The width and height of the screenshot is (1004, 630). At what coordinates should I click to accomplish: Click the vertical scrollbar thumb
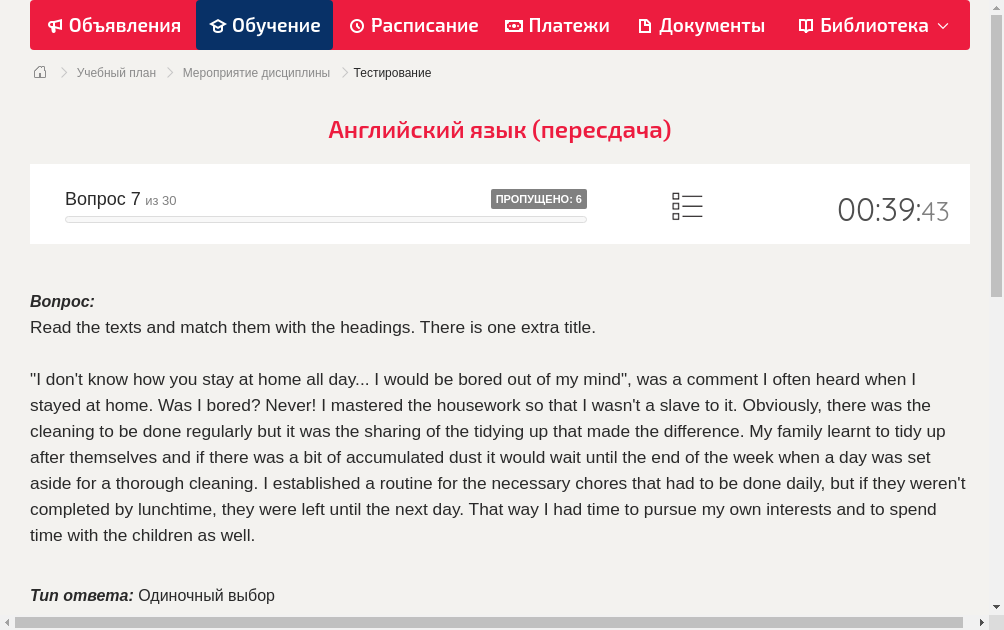(996, 156)
